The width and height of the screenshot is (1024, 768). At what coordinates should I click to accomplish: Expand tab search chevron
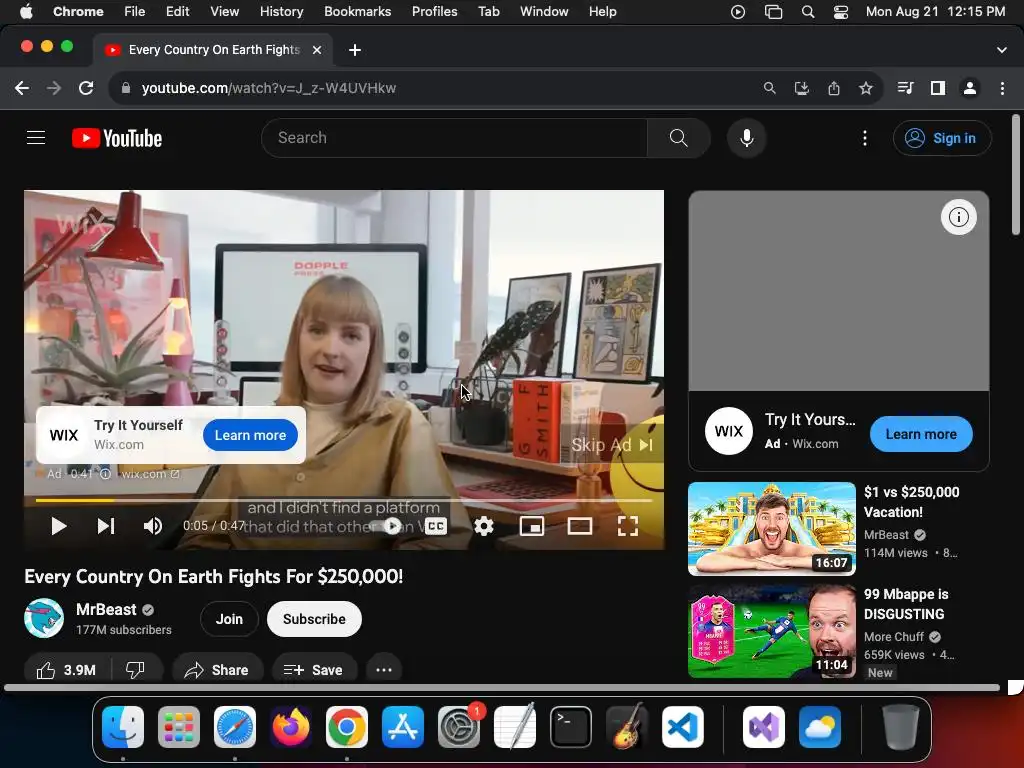[1001, 50]
